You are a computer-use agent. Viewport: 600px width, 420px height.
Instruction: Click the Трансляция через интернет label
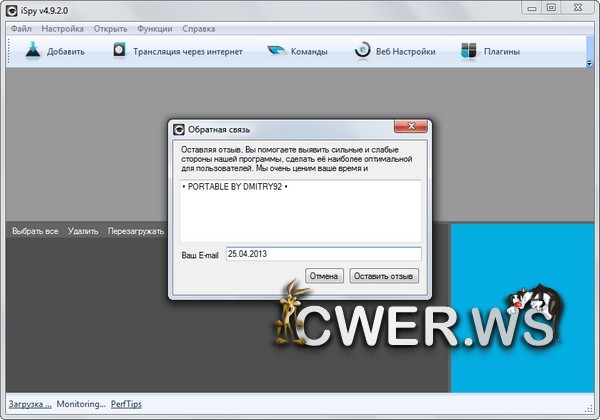click(188, 52)
